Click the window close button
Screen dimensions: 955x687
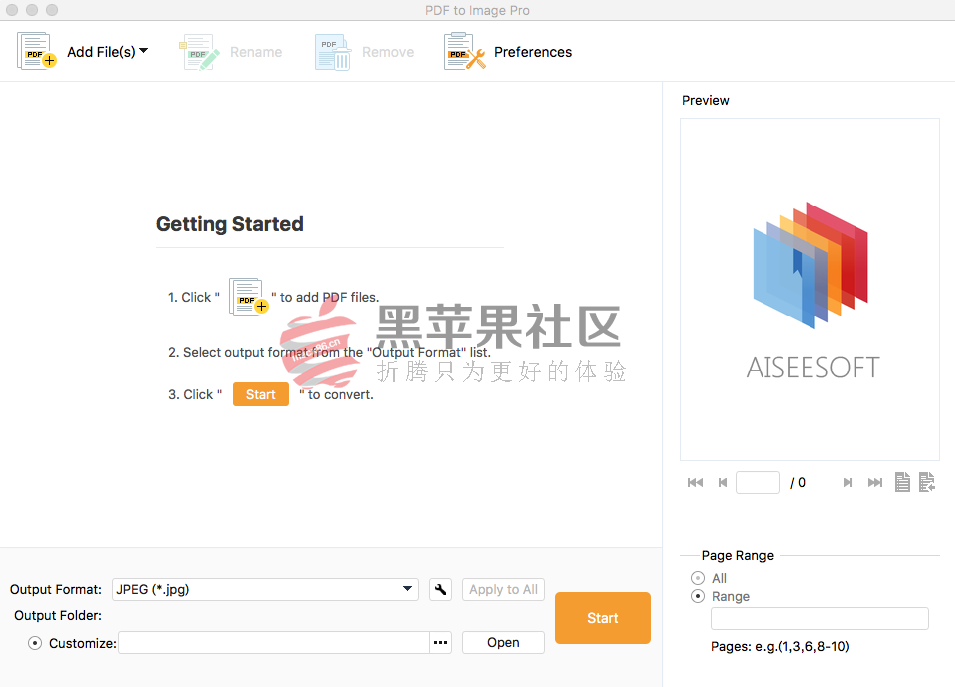click(12, 10)
